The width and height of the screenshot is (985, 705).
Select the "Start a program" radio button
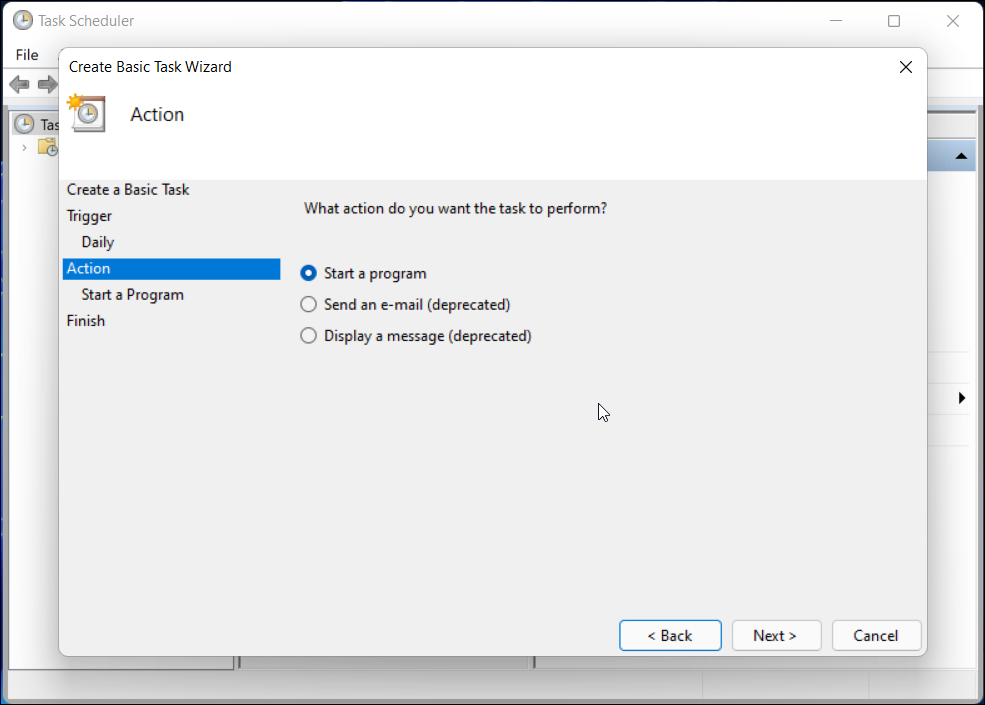coord(308,273)
